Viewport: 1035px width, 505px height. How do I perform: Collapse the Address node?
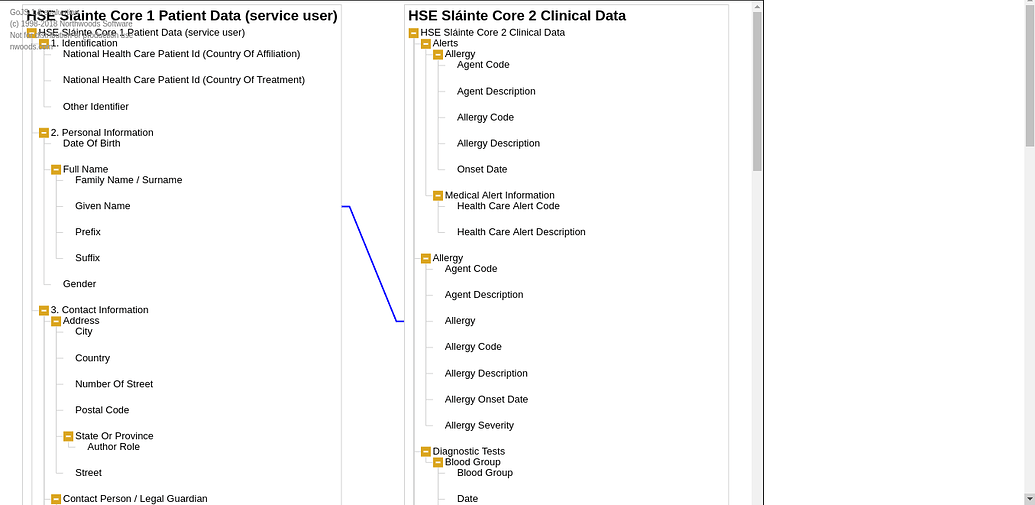56,321
